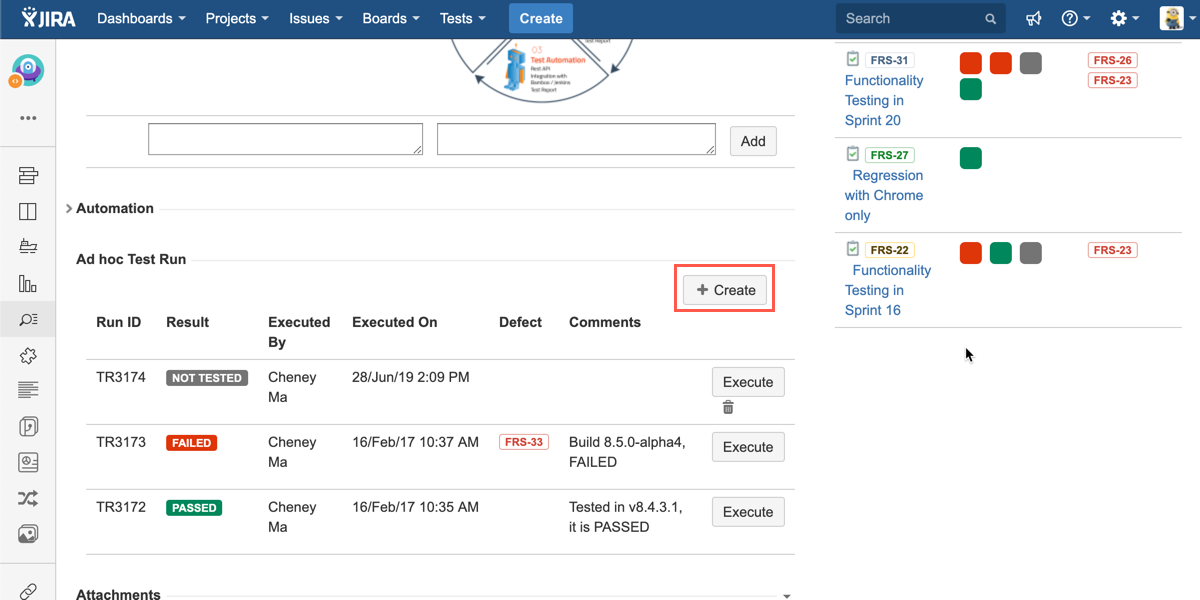
Task: Click the green status square for FRS-27
Action: coord(970,158)
